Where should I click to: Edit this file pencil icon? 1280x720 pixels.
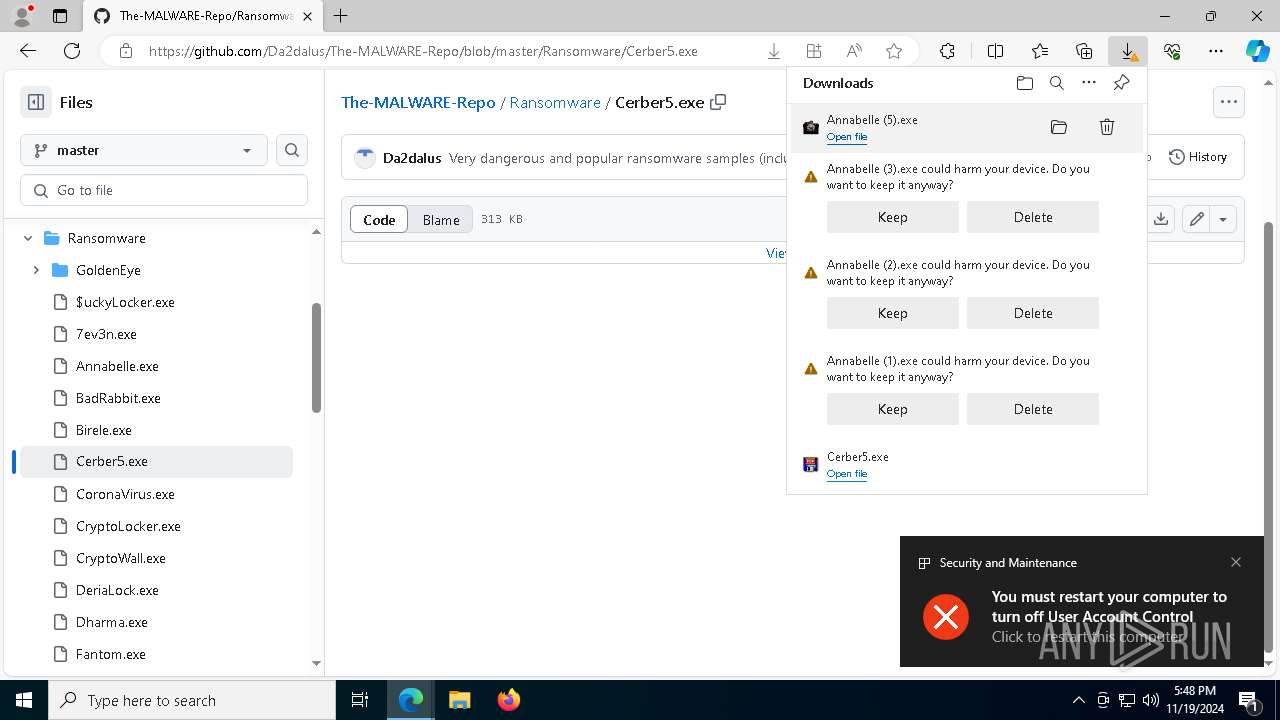tap(1197, 219)
